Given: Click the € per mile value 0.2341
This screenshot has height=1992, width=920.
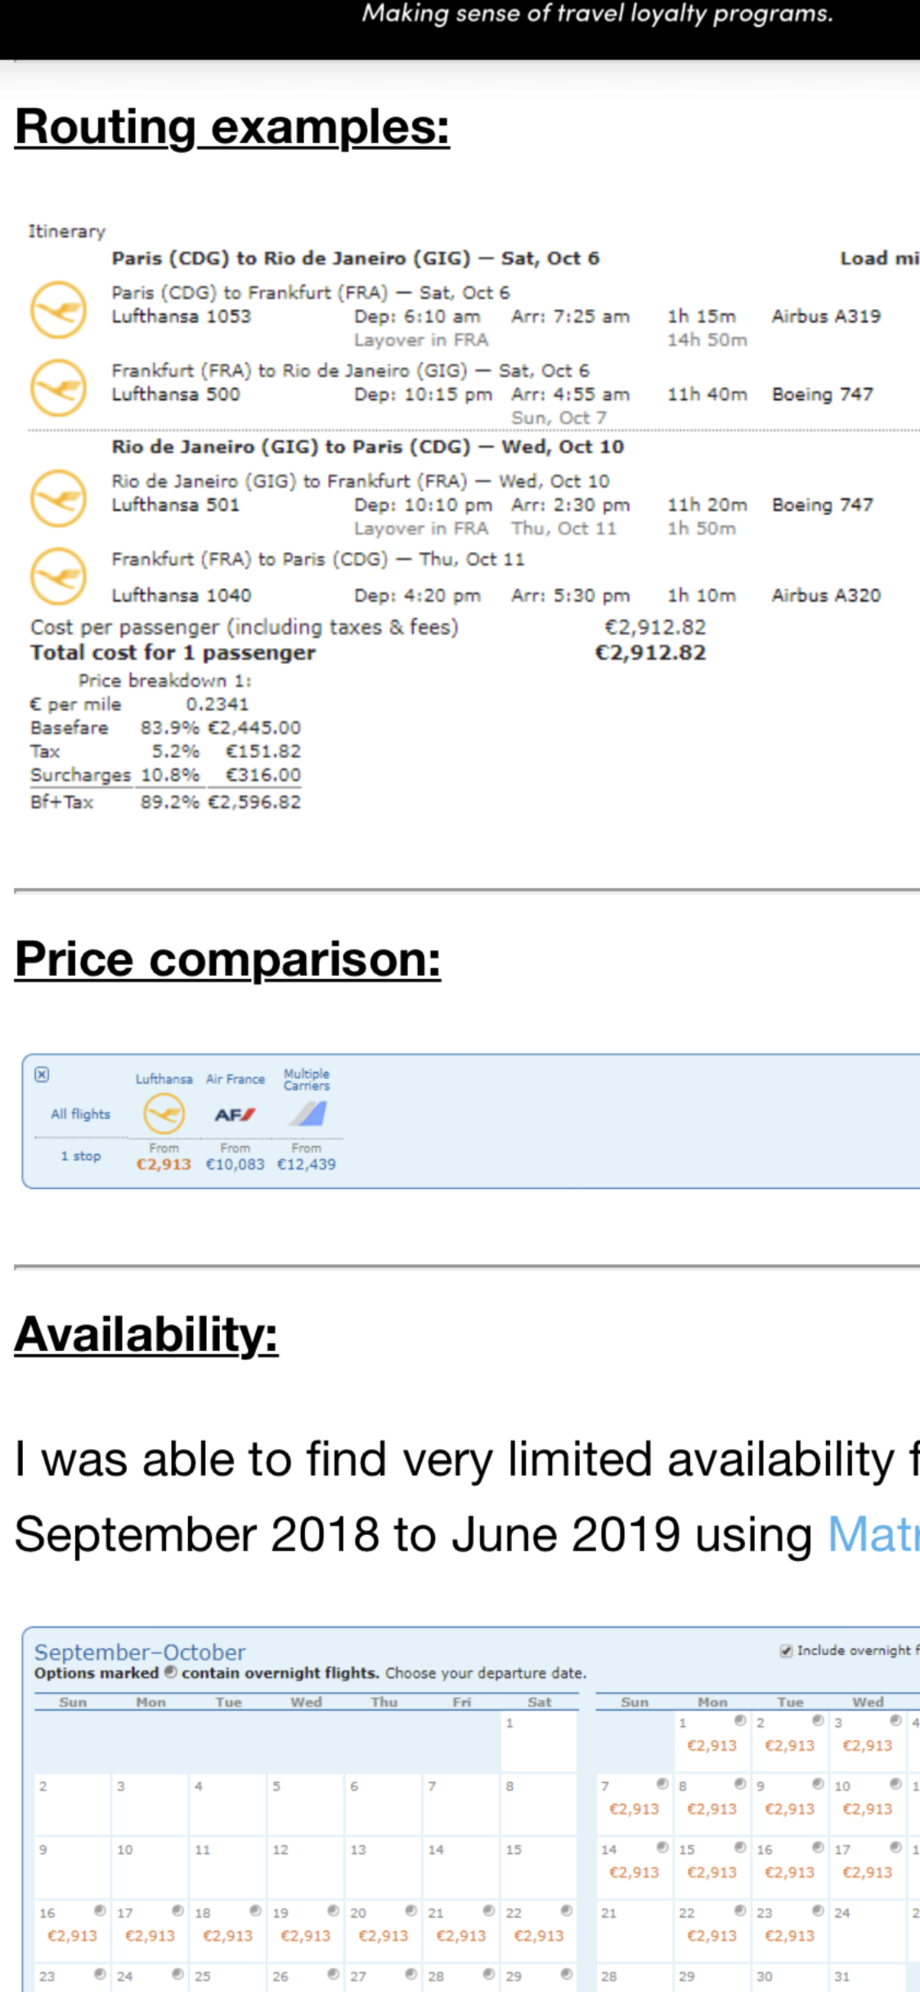Looking at the screenshot, I should (x=217, y=704).
